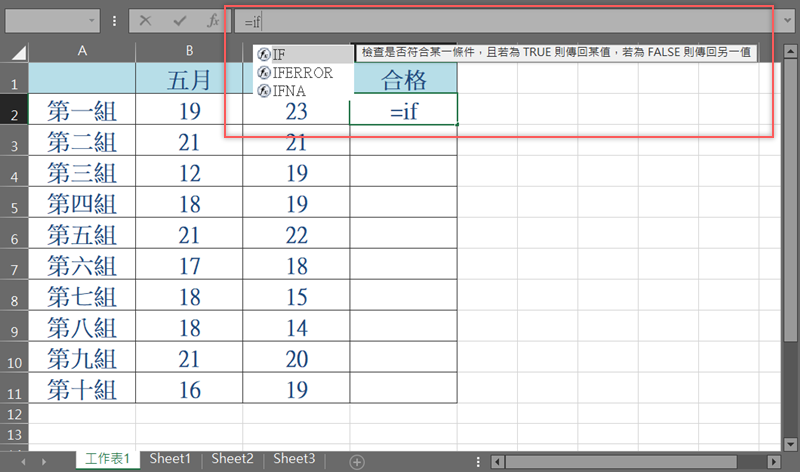Click the 第九組 cell
The image size is (800, 472).
pos(82,358)
